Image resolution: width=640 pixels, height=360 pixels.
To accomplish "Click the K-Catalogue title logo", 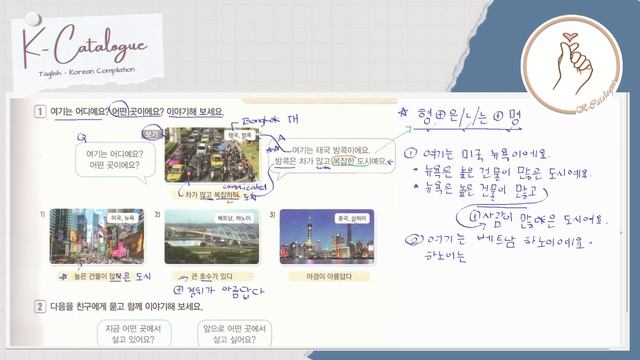I will (84, 46).
